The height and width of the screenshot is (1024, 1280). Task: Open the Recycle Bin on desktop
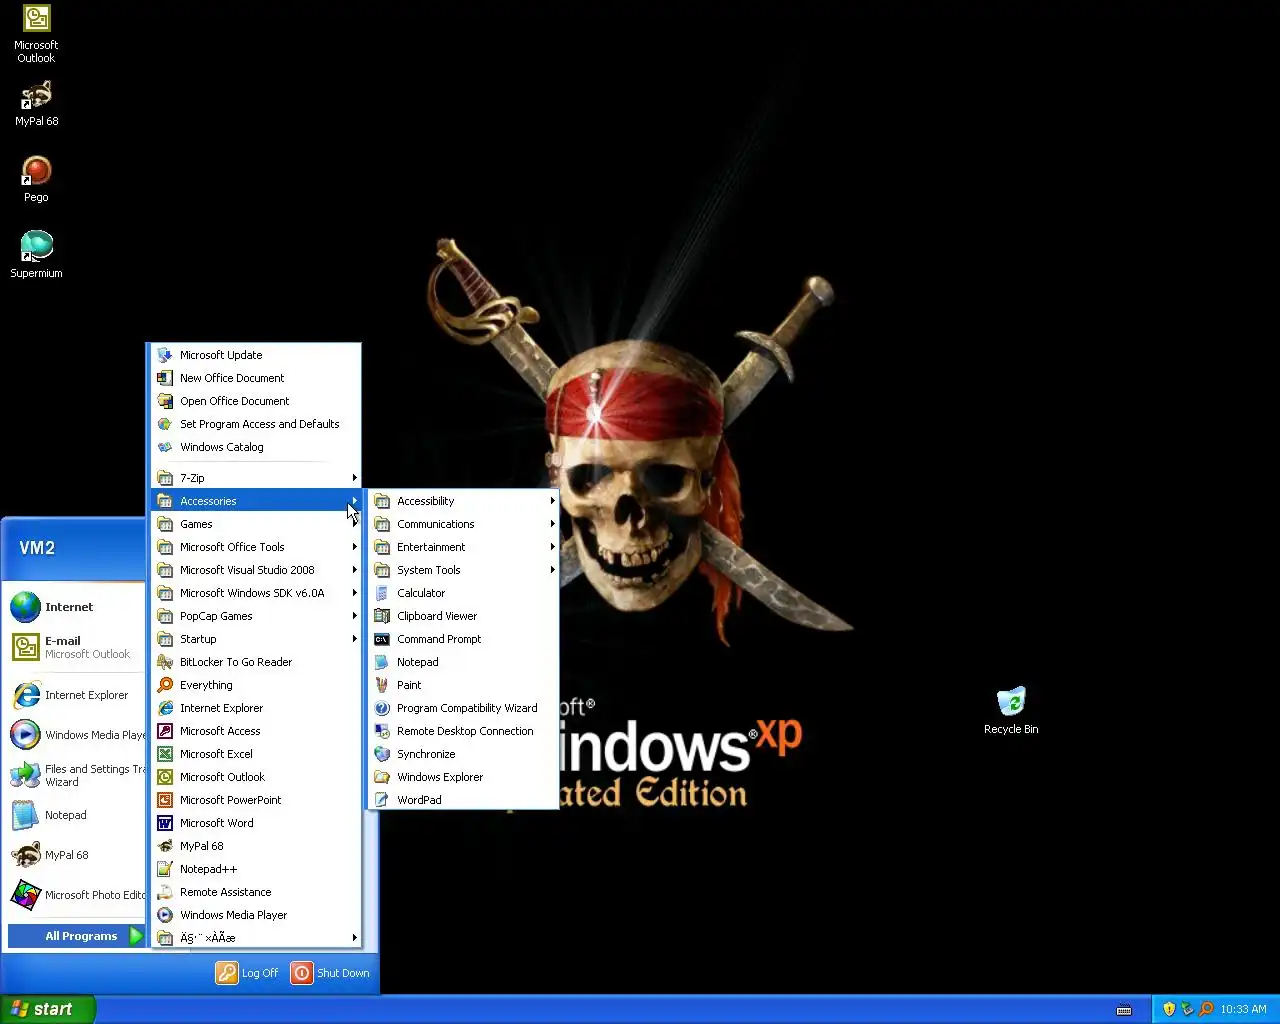(1011, 711)
